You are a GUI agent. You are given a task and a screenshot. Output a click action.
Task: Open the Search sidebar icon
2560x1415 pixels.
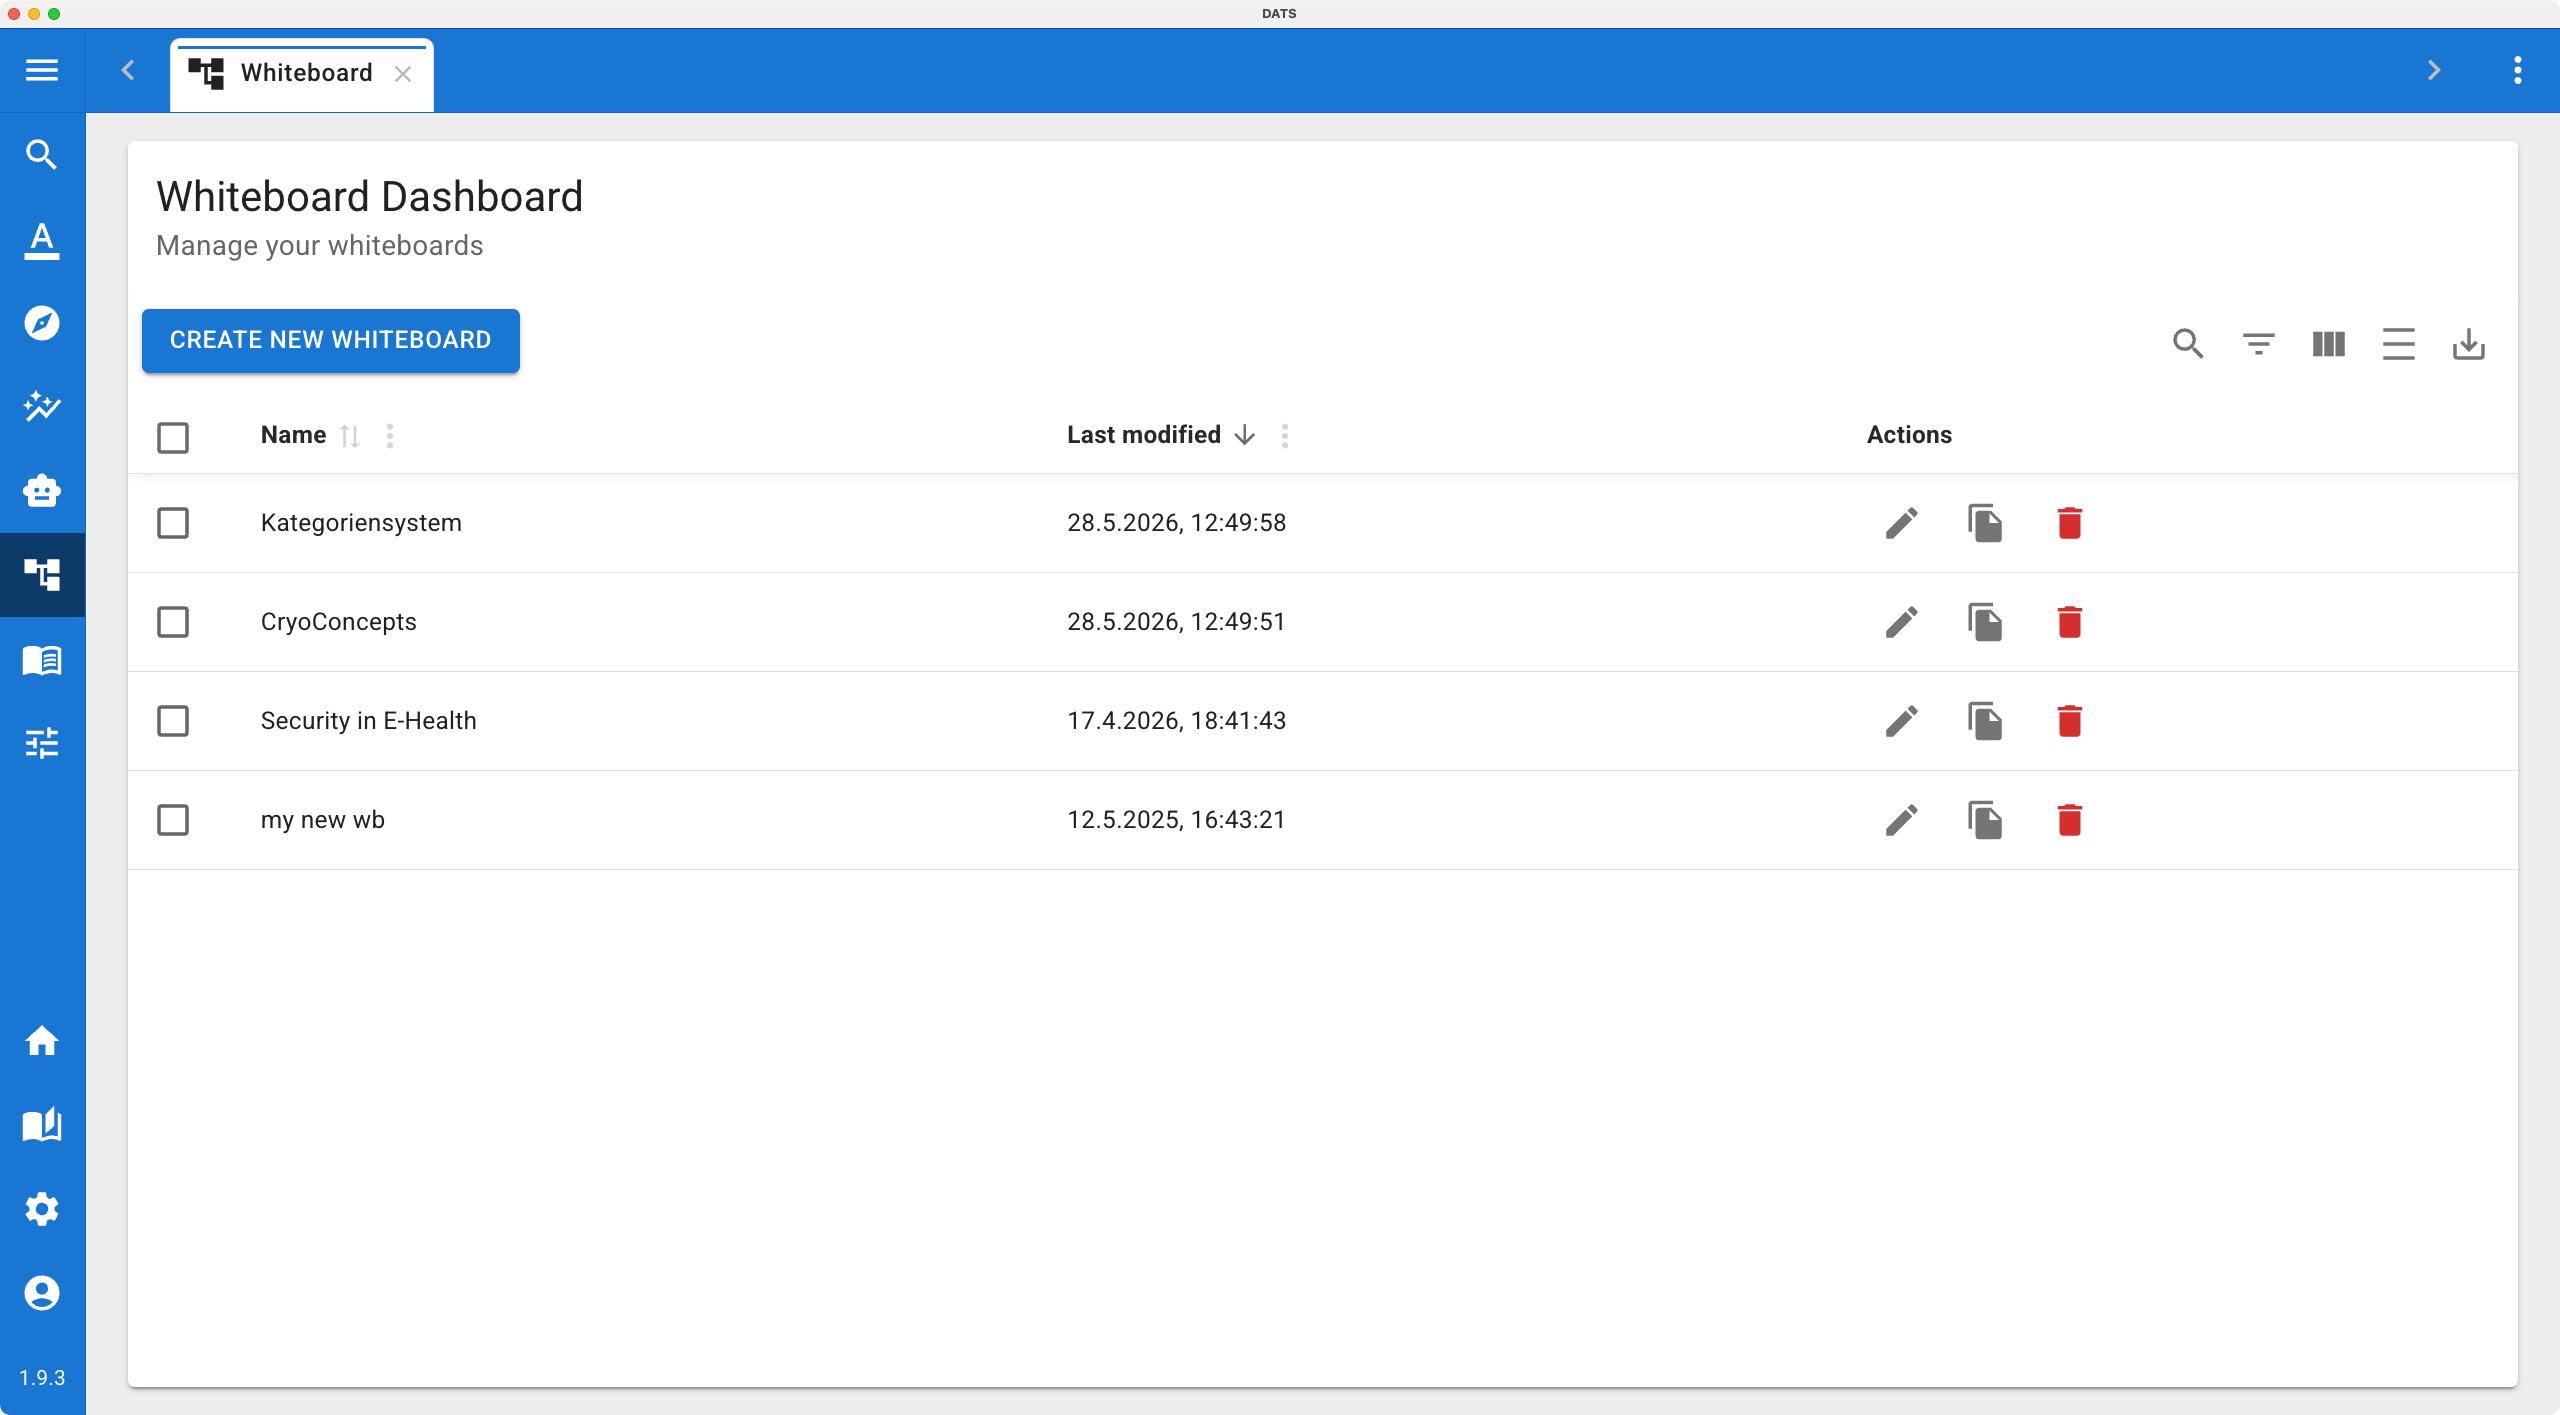(42, 155)
